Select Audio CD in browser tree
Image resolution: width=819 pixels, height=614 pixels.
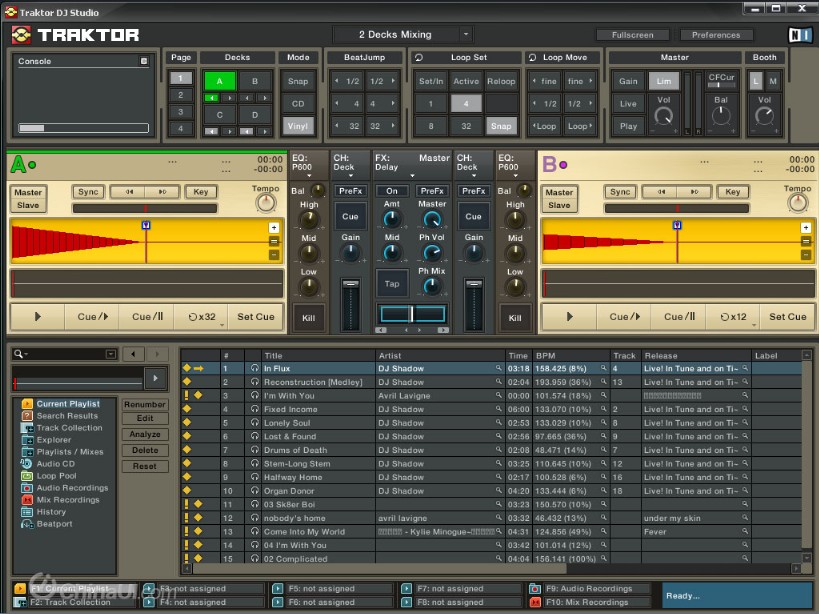click(56, 464)
